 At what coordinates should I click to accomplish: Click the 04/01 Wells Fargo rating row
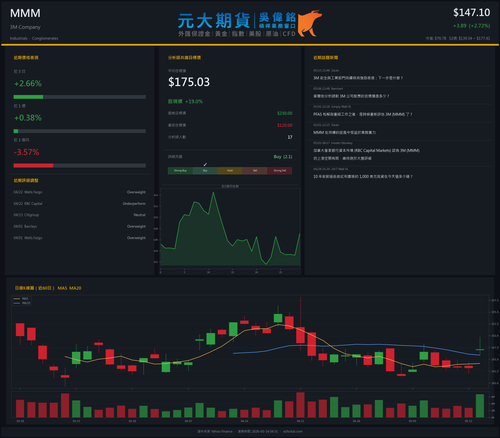pyautogui.click(x=80, y=238)
